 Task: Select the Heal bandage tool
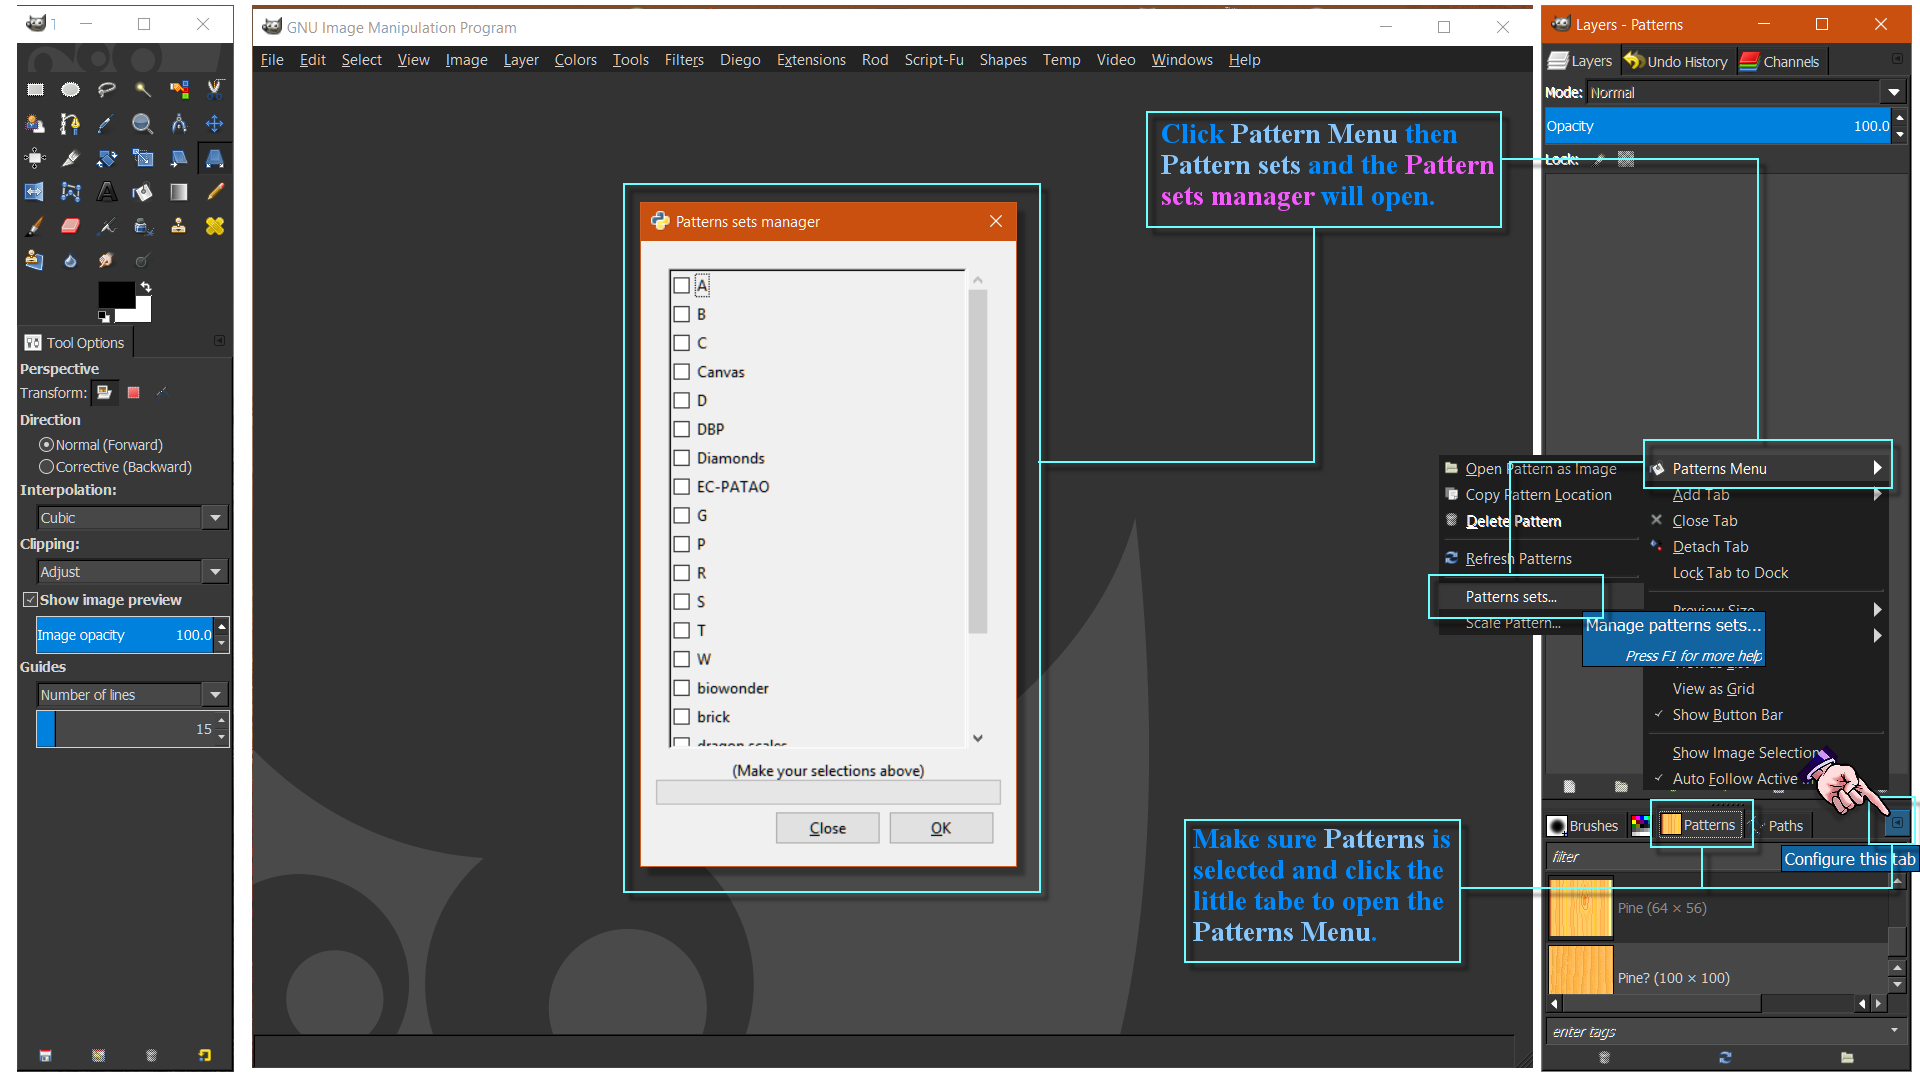215,226
